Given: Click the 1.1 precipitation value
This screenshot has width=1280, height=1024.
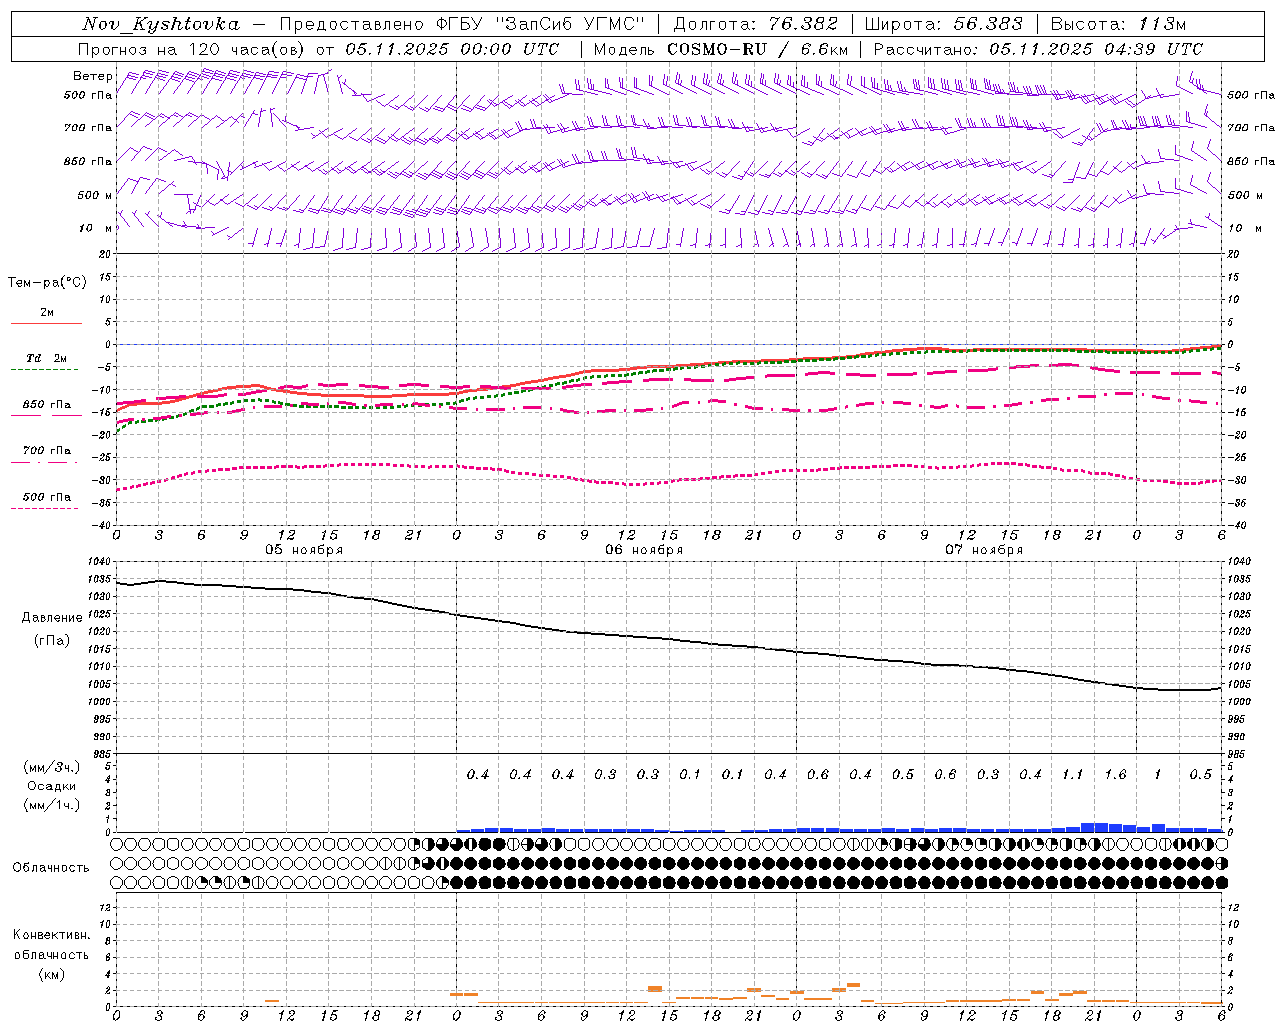Looking at the screenshot, I should point(1072,774).
